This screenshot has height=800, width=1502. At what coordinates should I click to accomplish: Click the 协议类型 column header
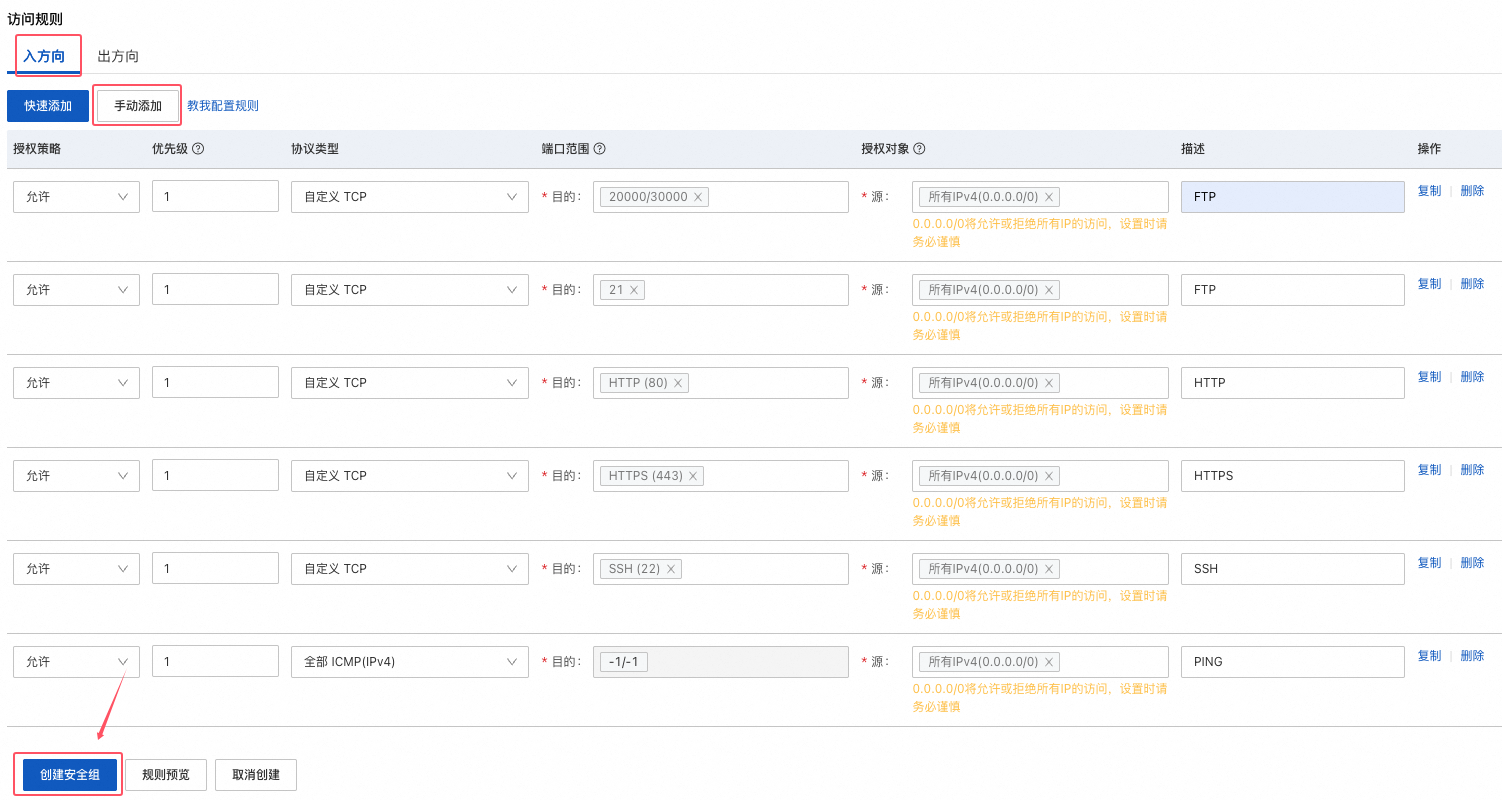point(315,148)
